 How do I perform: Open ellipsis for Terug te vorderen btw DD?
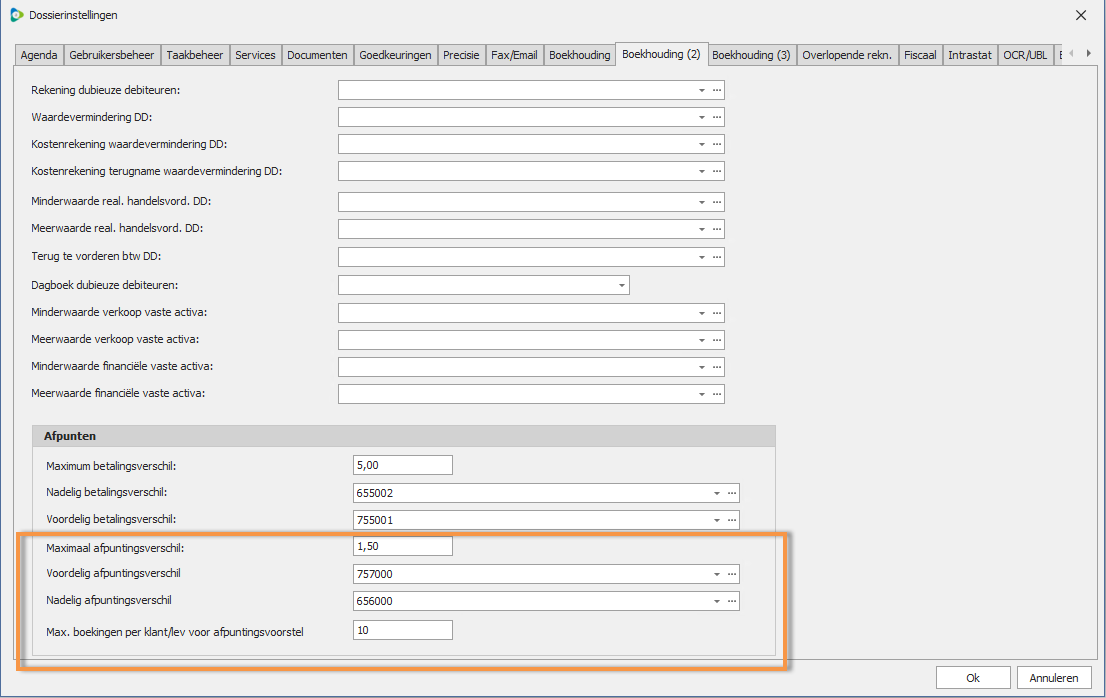tap(717, 257)
